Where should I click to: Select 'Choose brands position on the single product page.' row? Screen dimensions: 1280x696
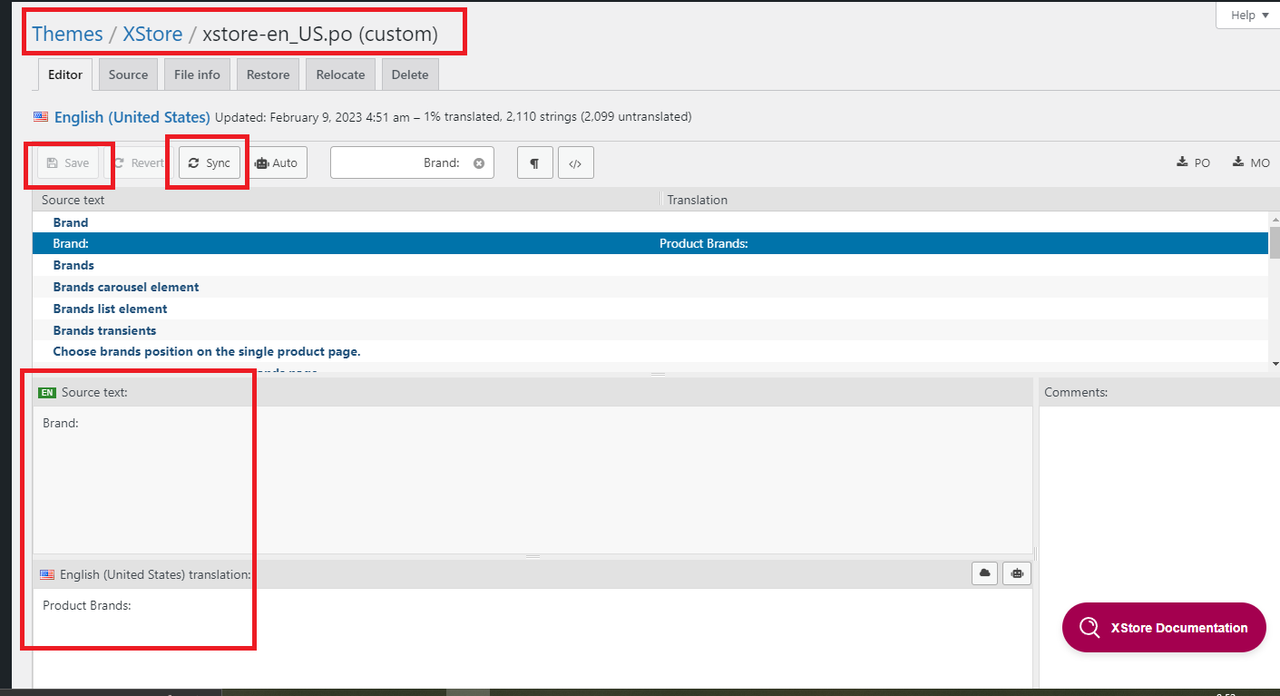pos(651,352)
